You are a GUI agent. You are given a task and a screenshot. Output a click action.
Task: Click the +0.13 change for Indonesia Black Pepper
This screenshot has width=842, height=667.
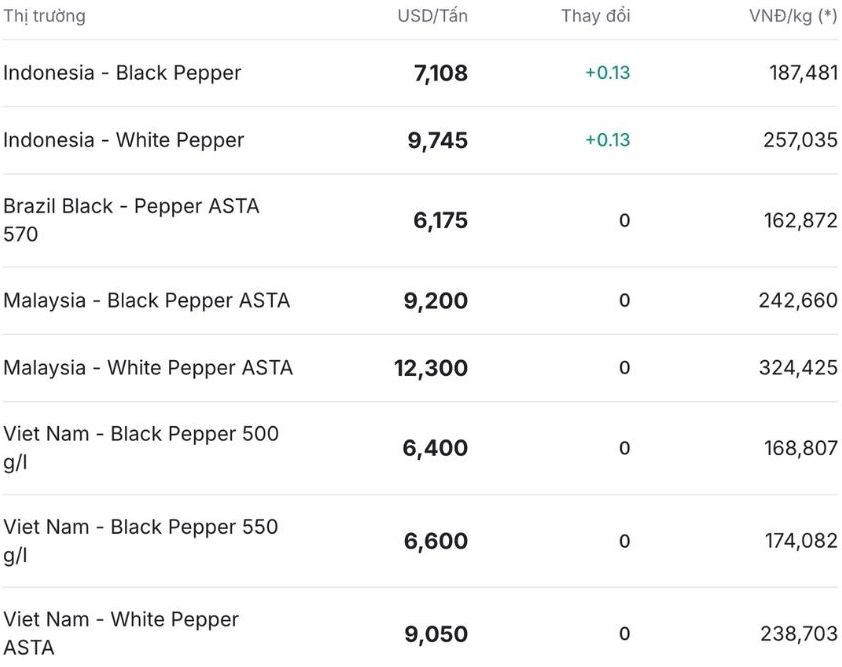pyautogui.click(x=607, y=73)
